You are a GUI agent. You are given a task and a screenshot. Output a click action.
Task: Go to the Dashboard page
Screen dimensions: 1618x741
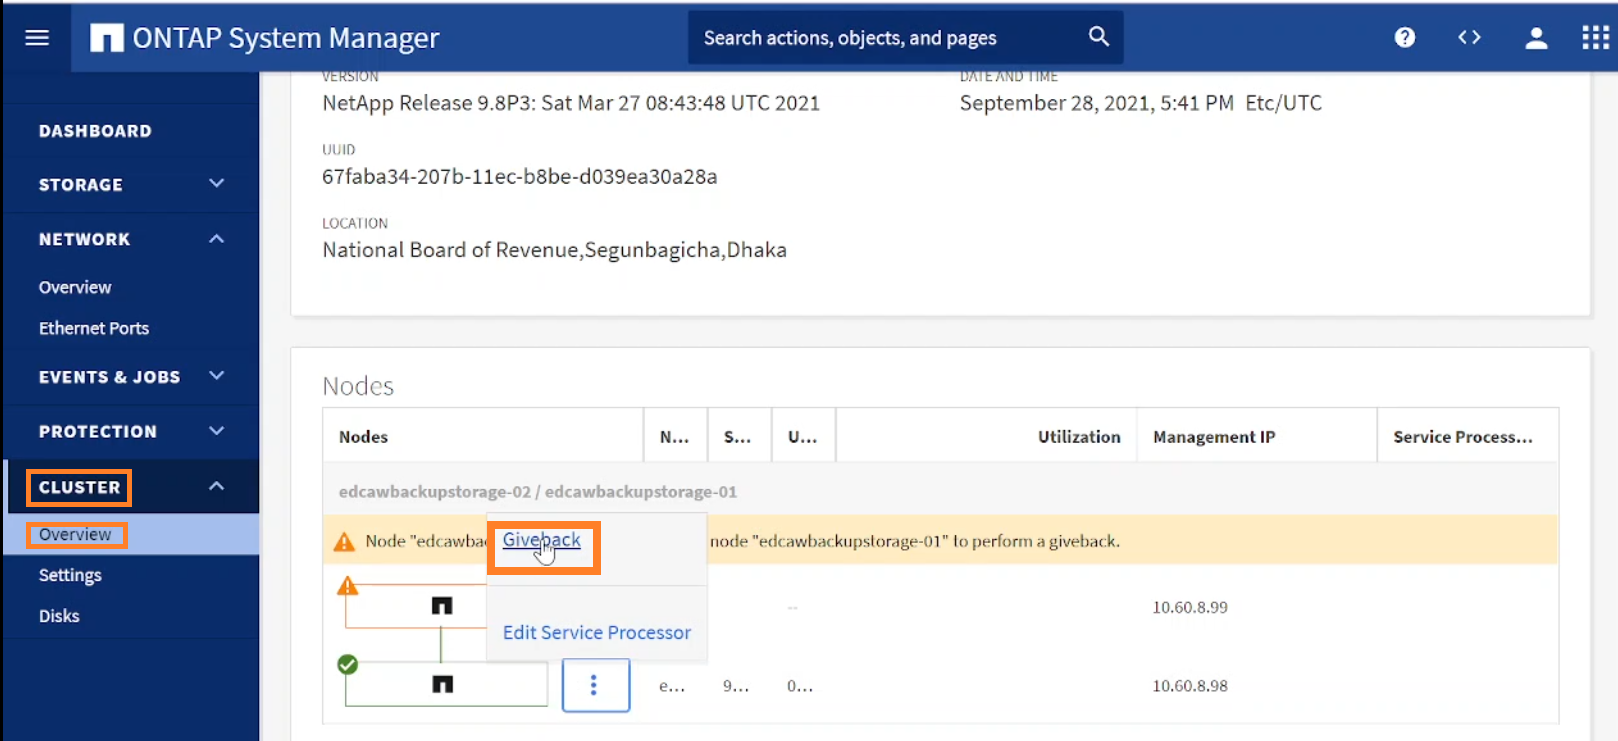[95, 131]
